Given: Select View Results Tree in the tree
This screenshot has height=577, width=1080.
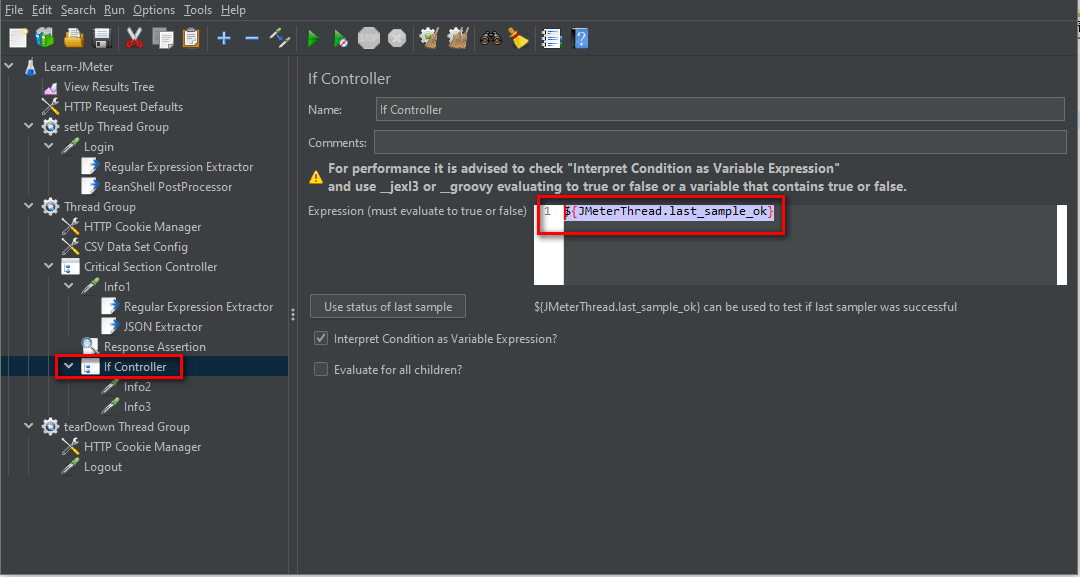Looking at the screenshot, I should point(109,87).
